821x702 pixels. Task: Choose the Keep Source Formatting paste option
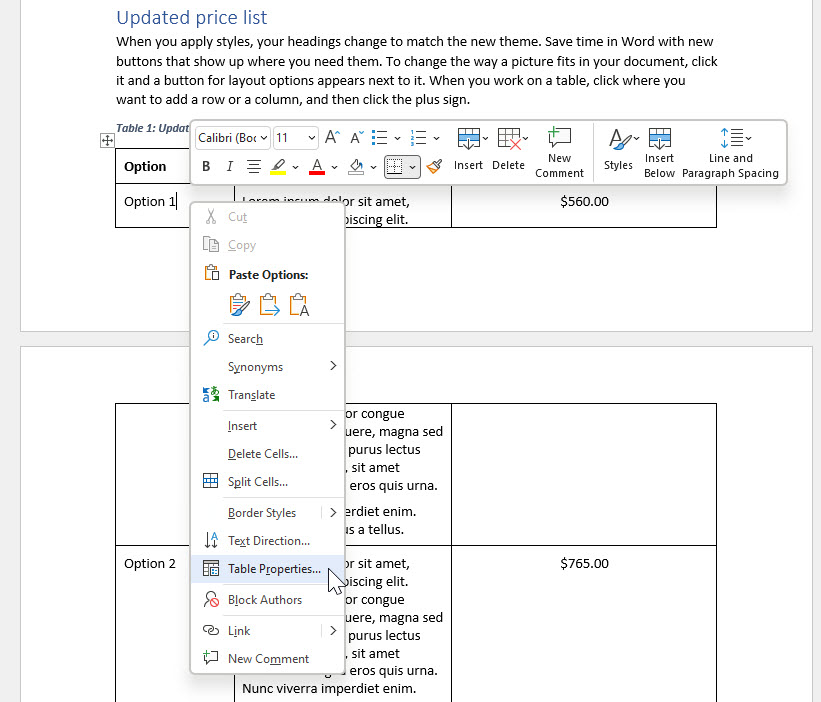click(240, 304)
